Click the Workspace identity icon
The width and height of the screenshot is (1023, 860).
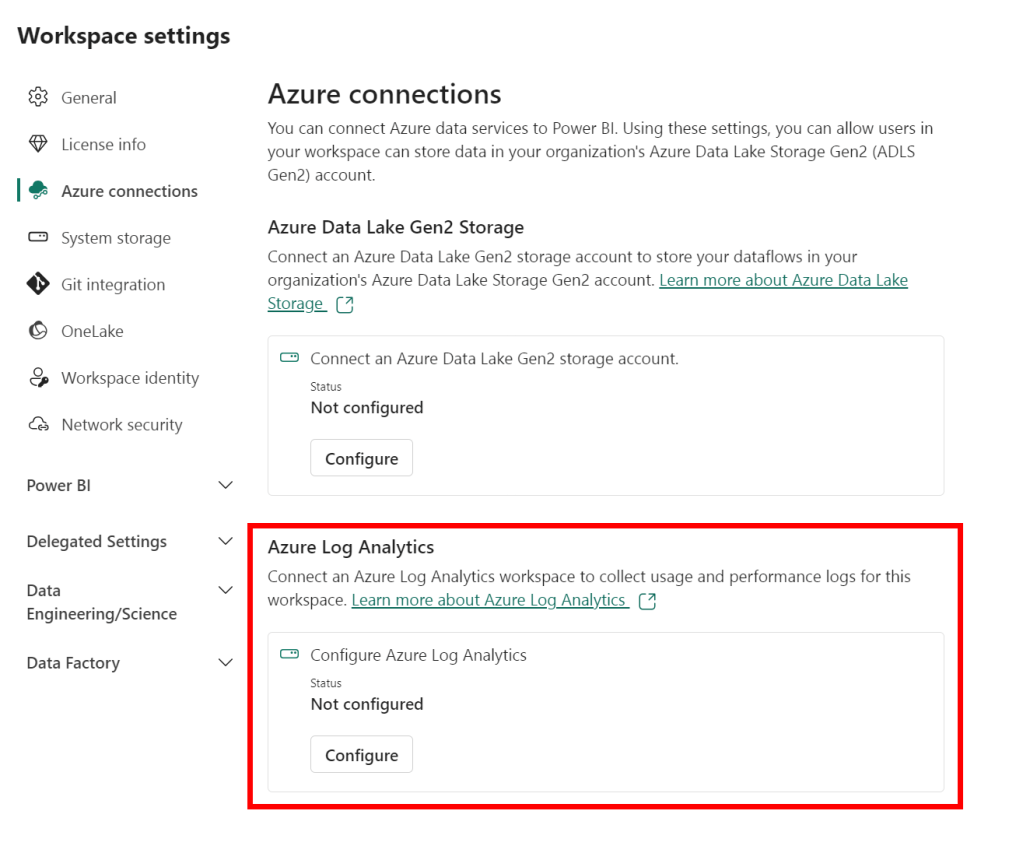coord(38,378)
